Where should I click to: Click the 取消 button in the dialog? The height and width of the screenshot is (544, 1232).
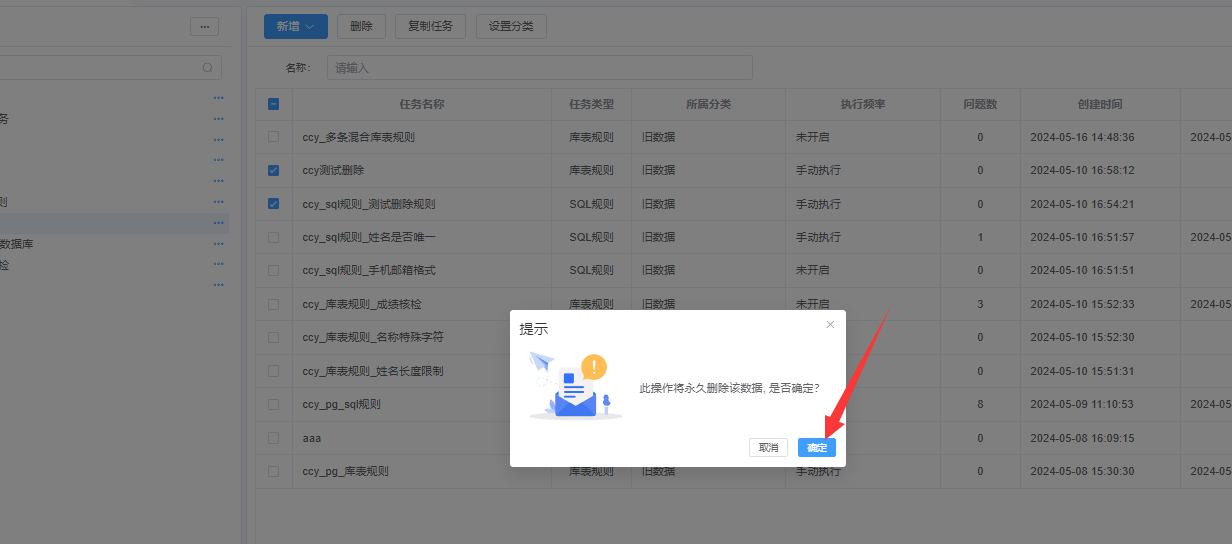pyautogui.click(x=768, y=447)
